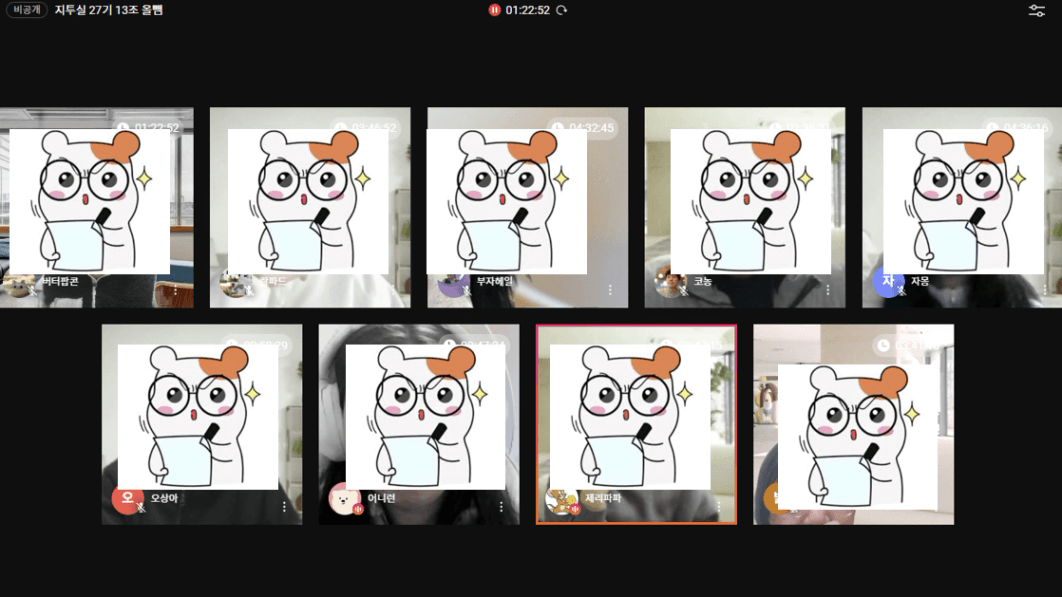Click the muted mic icon on 코농's avatar

[683, 291]
